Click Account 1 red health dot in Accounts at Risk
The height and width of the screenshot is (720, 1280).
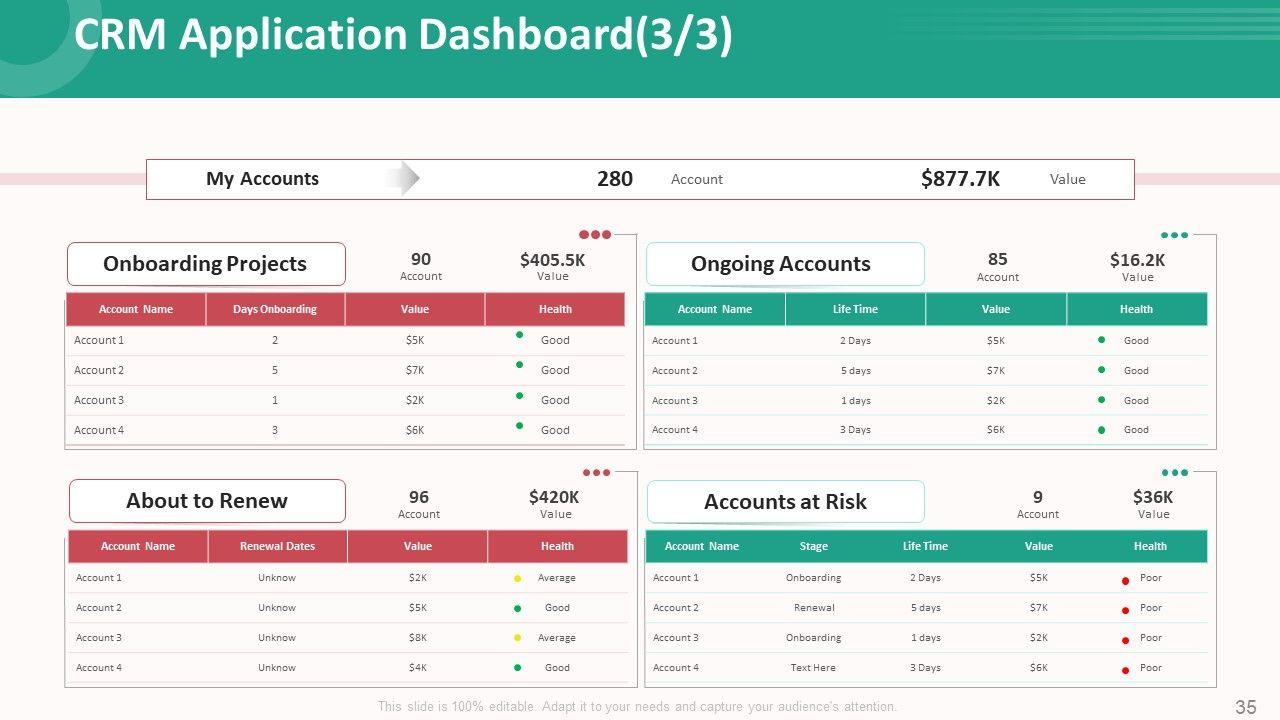[1125, 581]
